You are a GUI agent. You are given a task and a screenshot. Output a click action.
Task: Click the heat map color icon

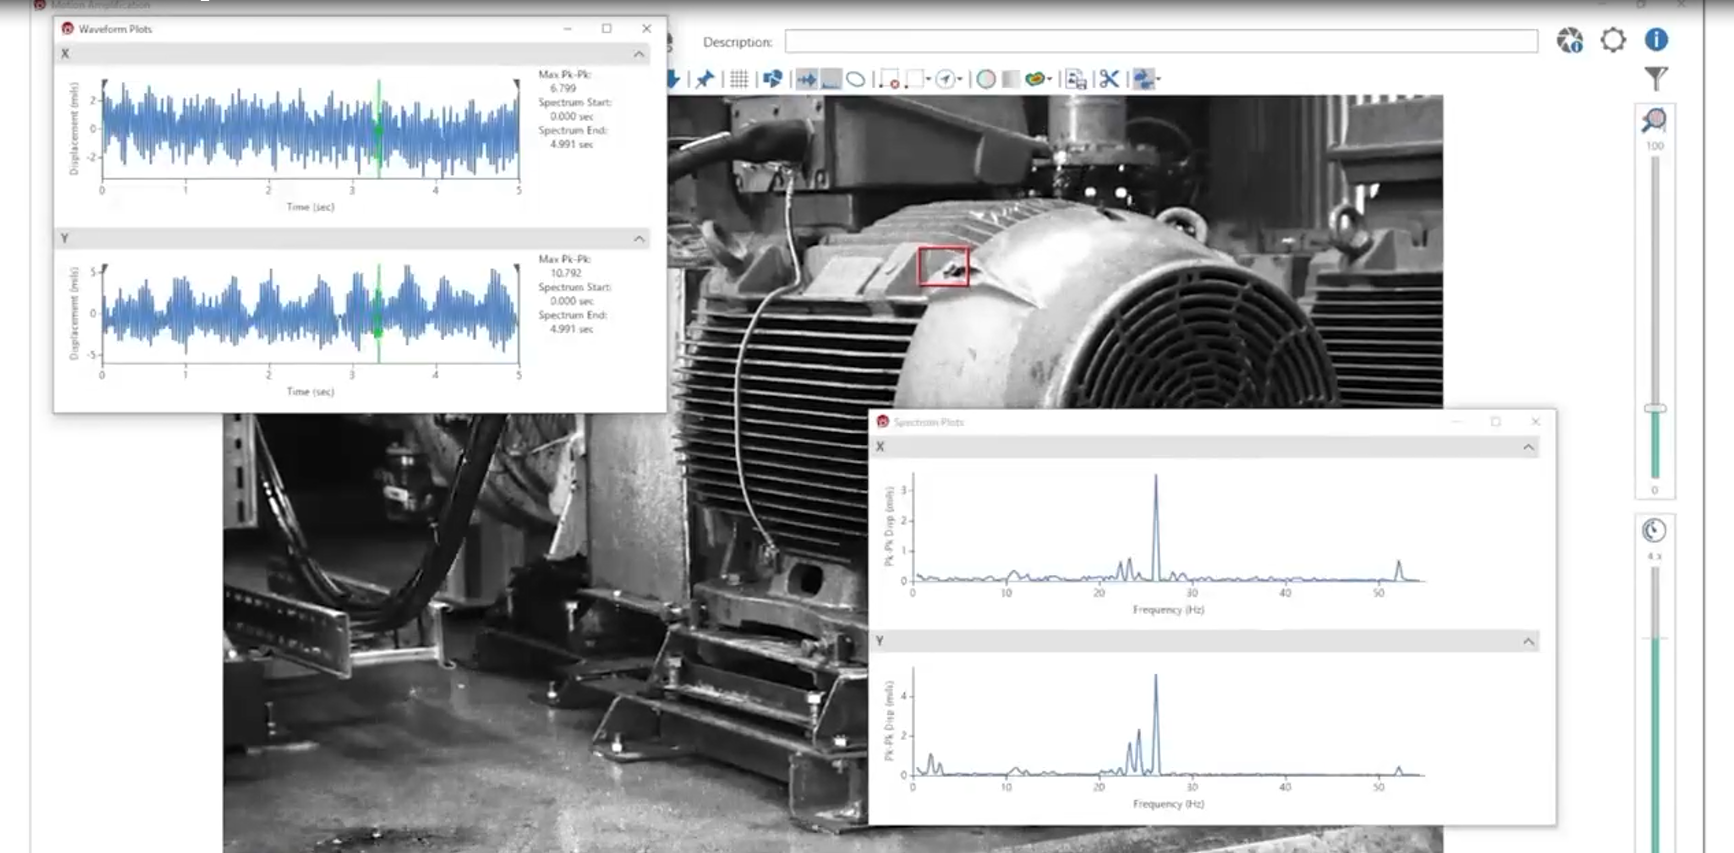point(1035,79)
